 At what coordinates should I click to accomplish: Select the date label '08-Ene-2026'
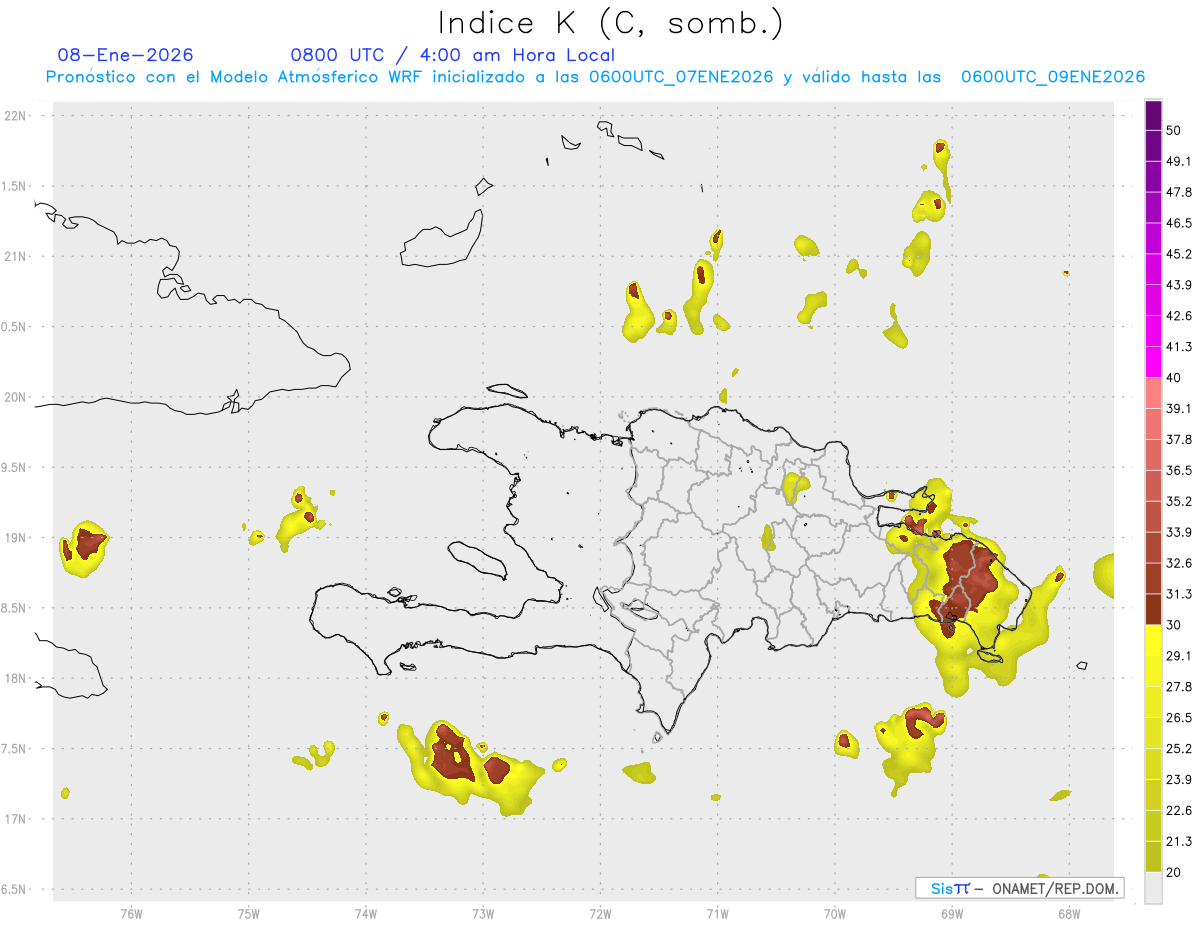click(x=126, y=55)
